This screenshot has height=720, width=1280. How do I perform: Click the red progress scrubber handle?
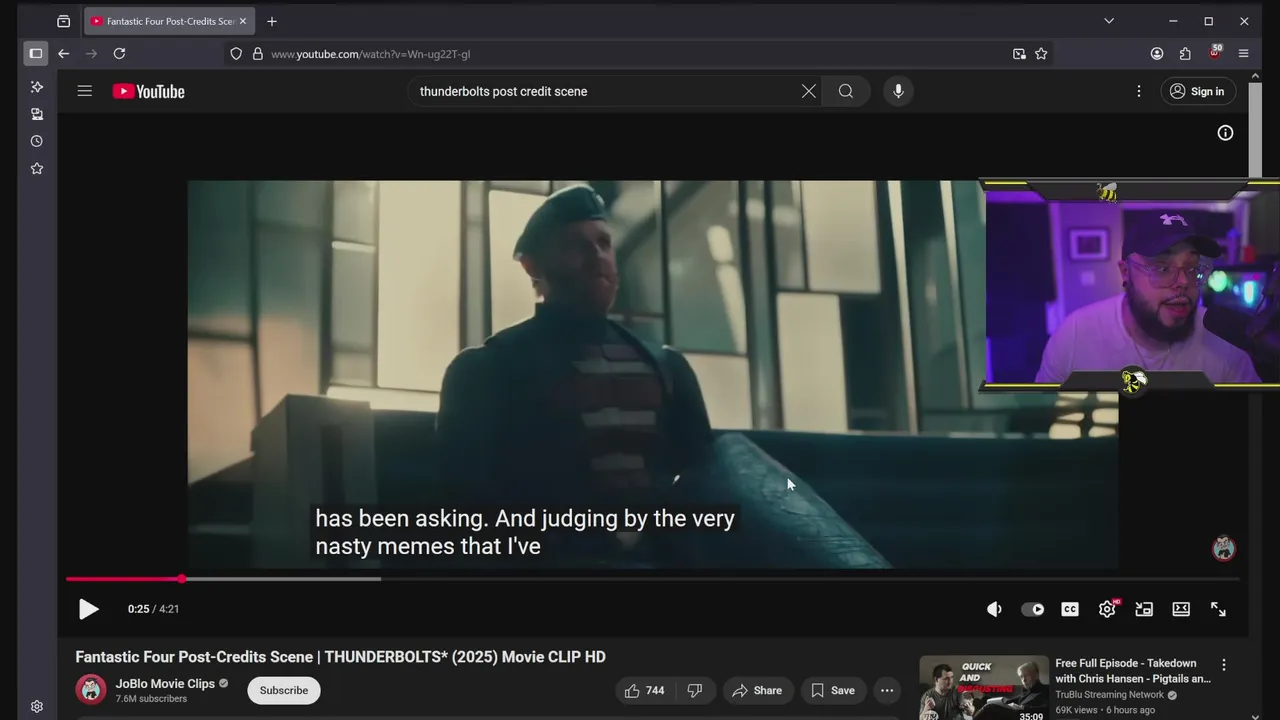pyautogui.click(x=181, y=579)
